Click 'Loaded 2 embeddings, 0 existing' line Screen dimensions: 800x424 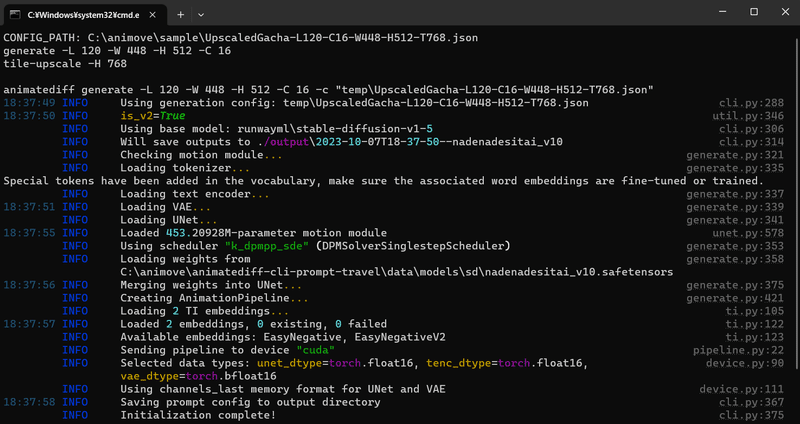(254, 324)
